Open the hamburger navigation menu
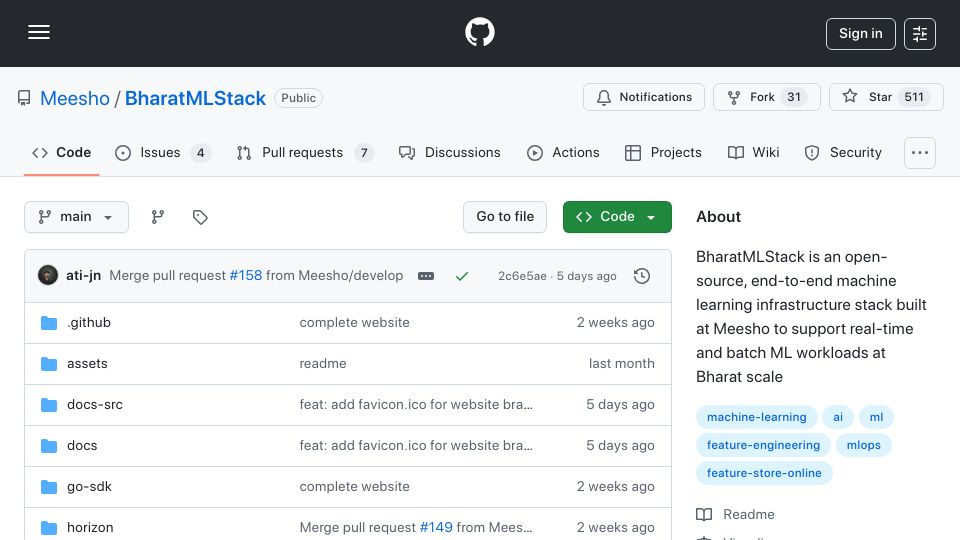 [x=39, y=32]
